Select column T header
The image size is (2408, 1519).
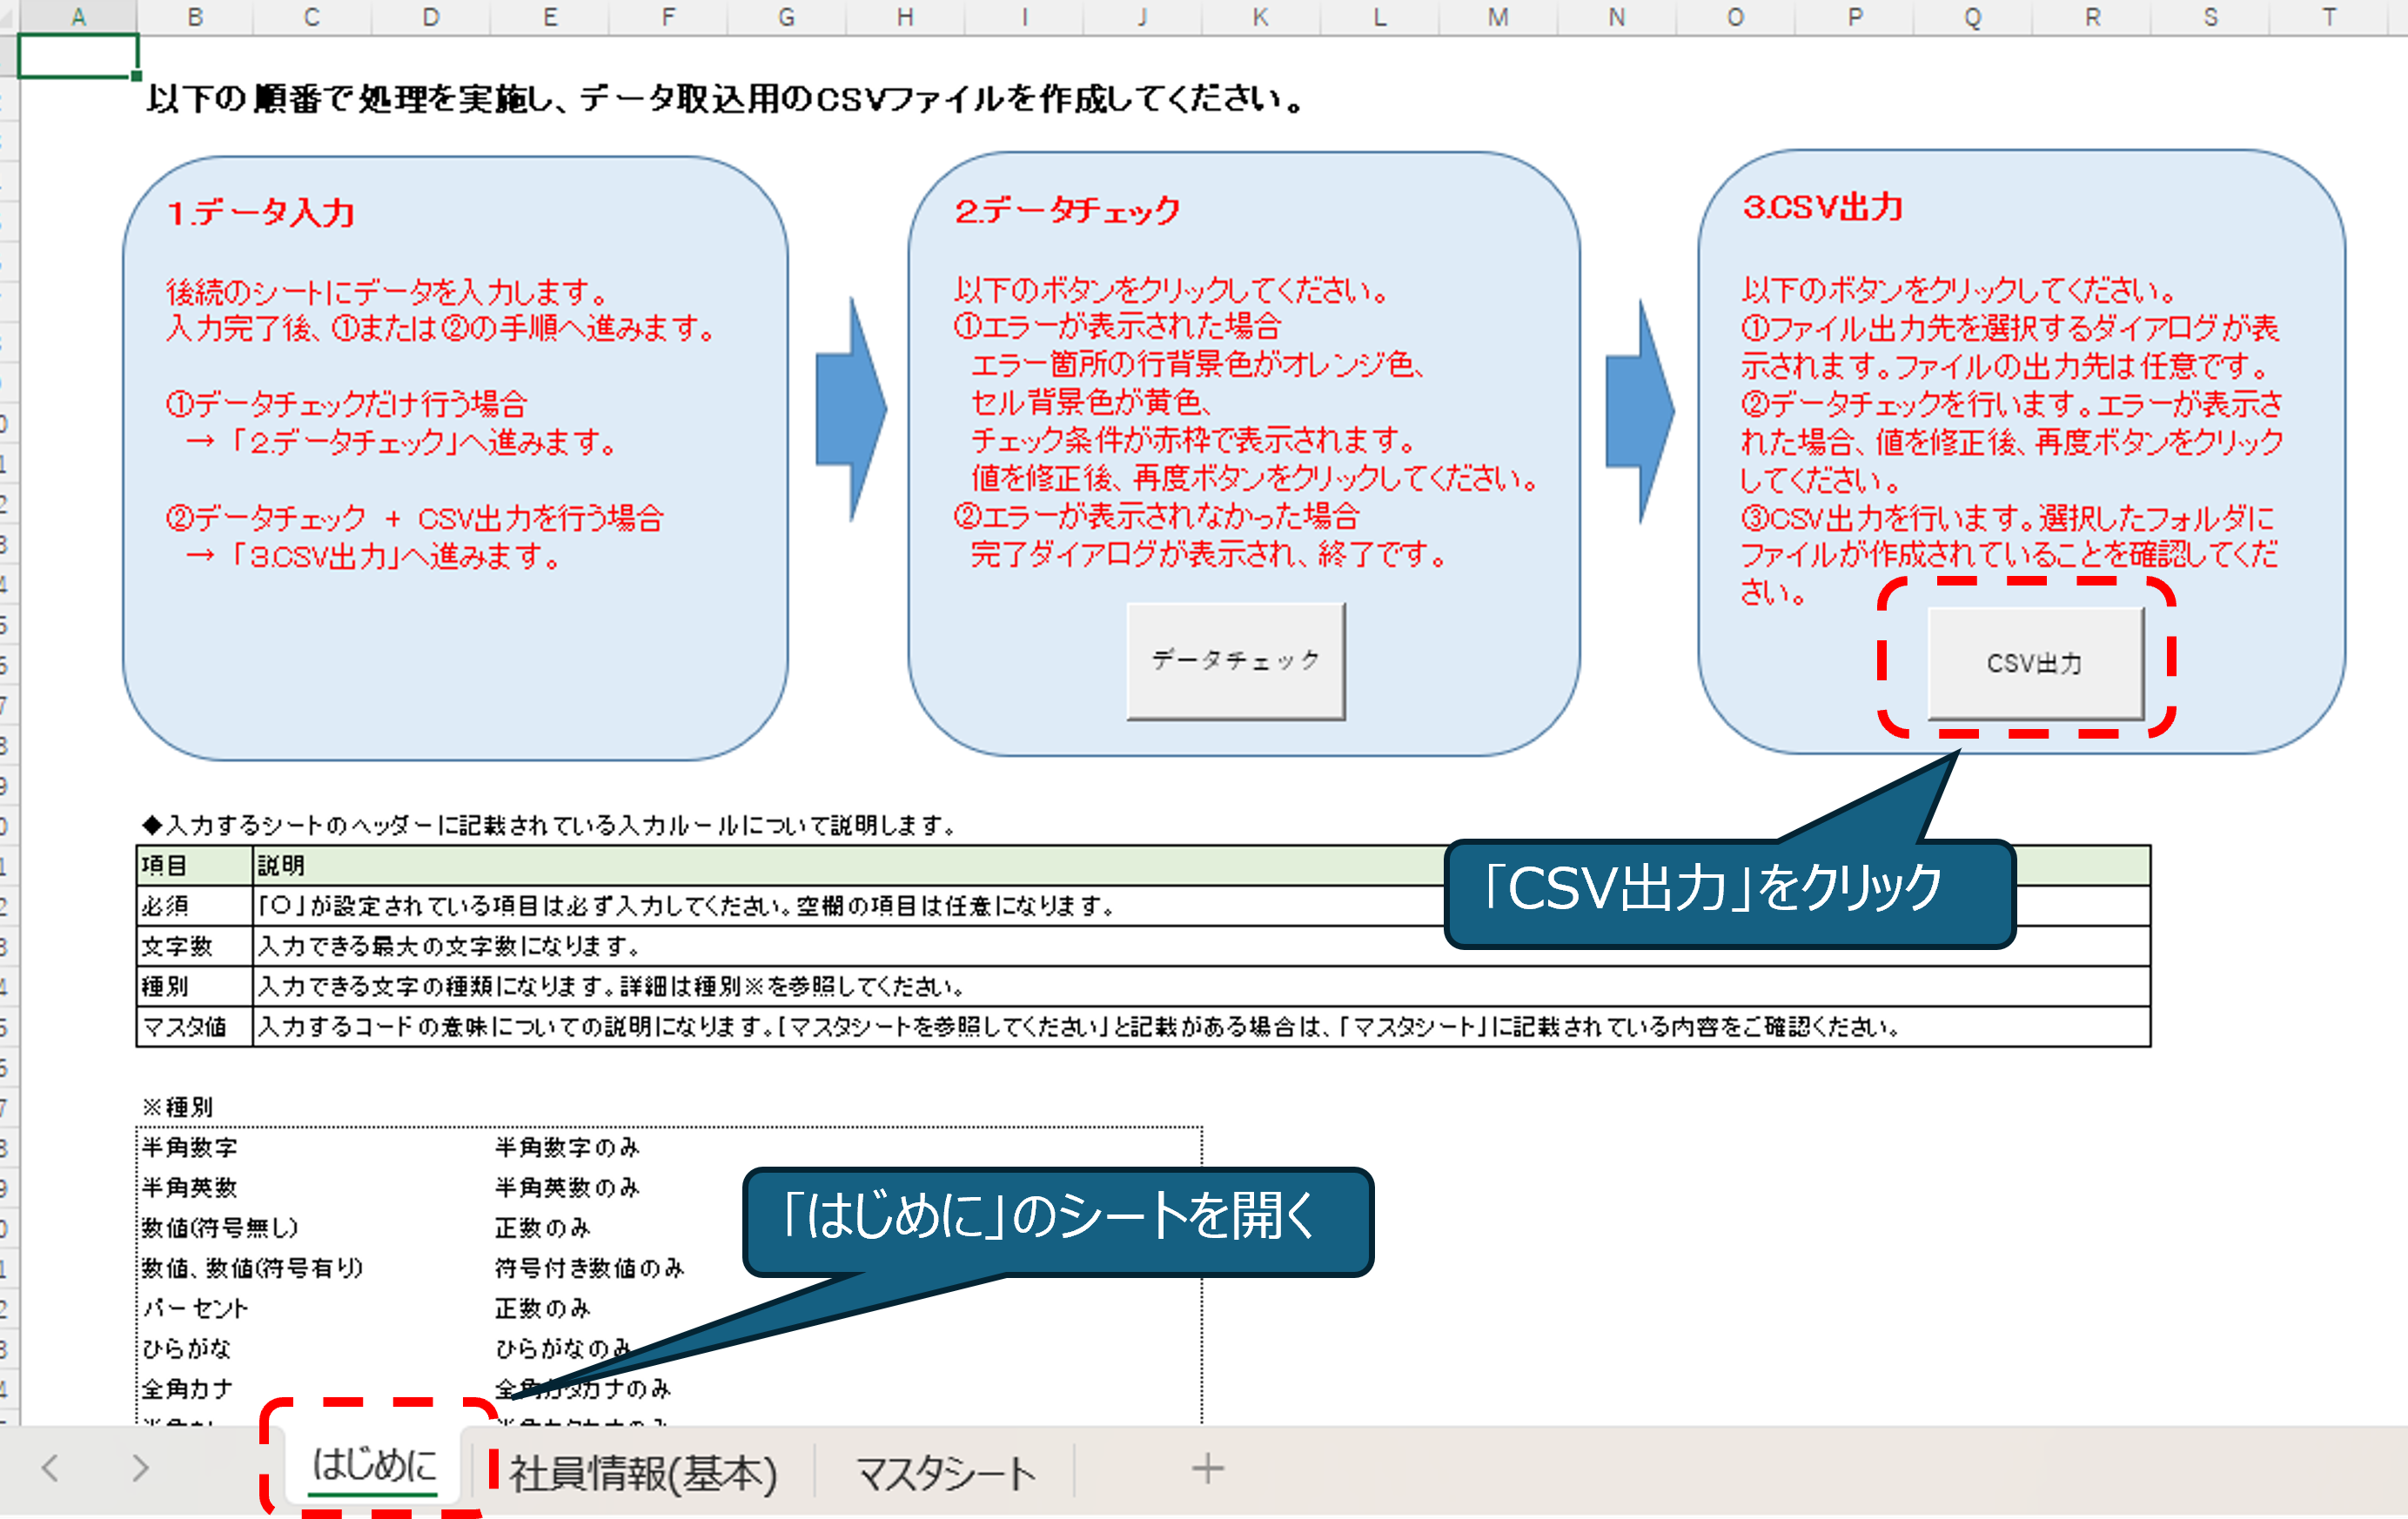coord(2328,17)
